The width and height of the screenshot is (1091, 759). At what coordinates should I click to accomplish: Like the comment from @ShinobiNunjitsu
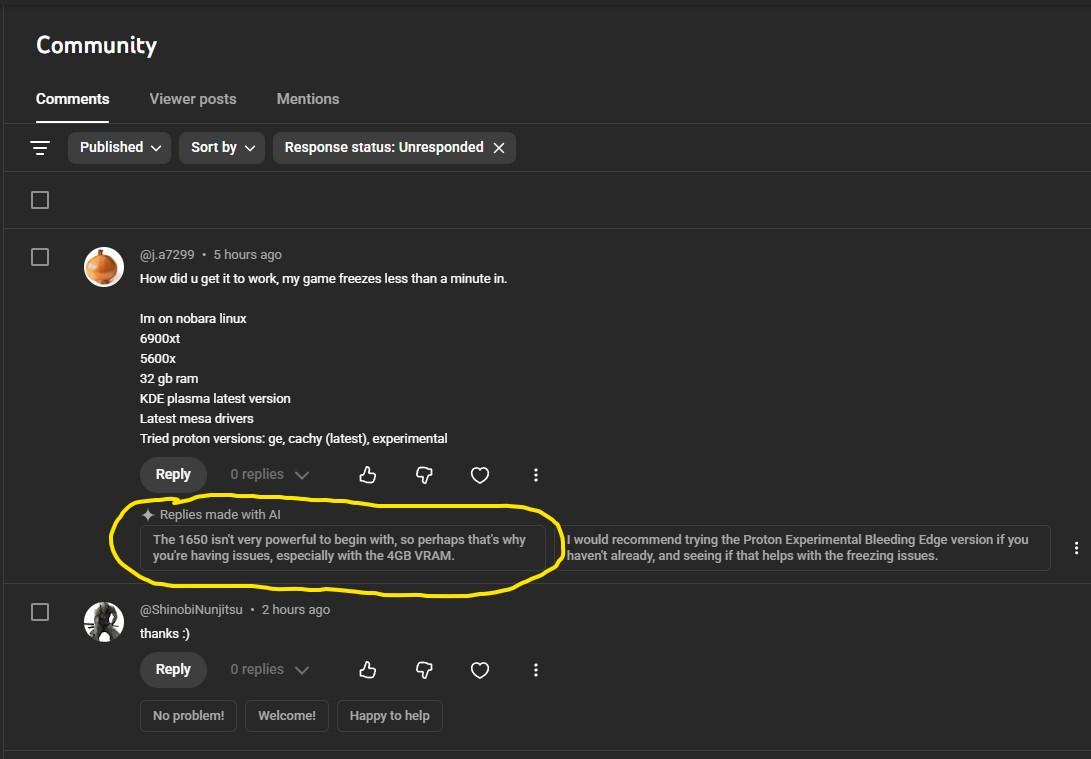click(367, 670)
